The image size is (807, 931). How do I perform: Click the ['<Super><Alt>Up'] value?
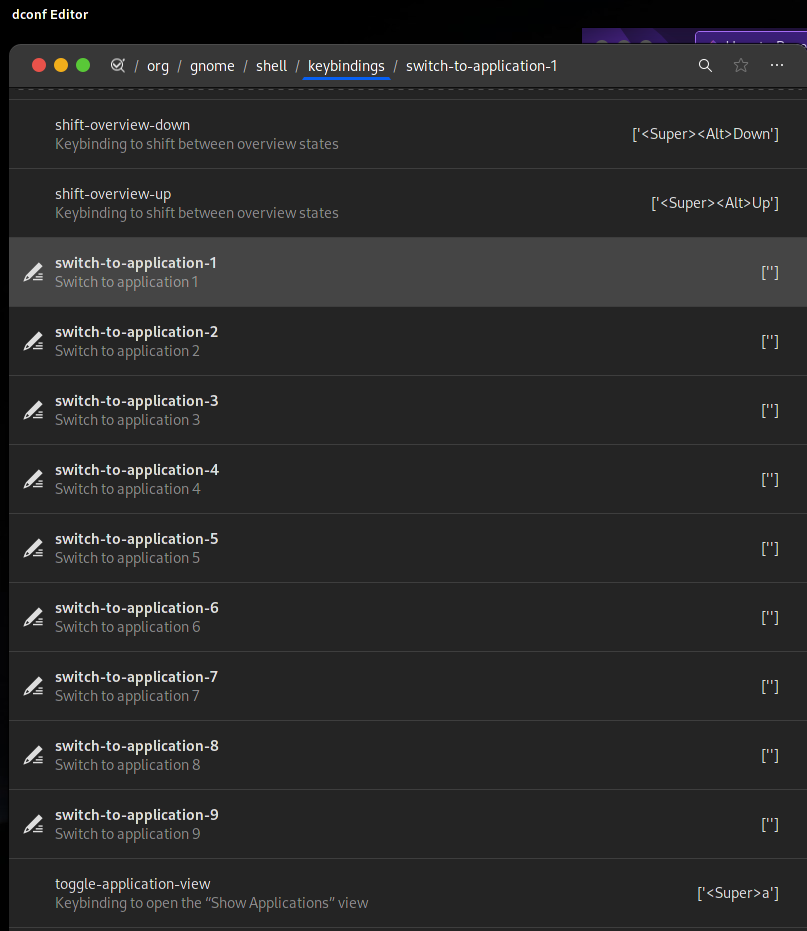(x=715, y=203)
